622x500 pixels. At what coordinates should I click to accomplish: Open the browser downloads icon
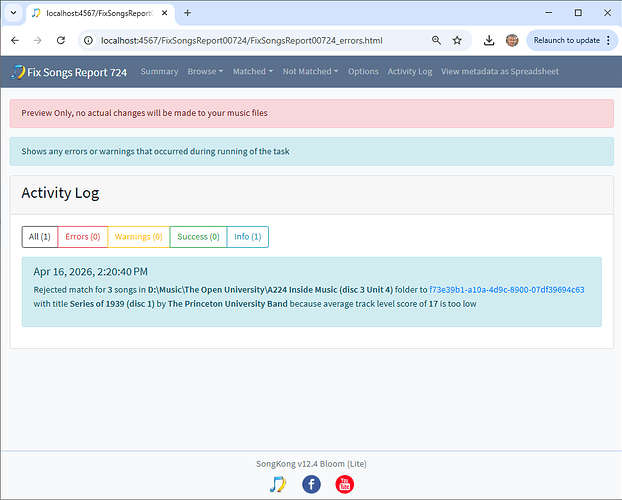click(x=488, y=41)
